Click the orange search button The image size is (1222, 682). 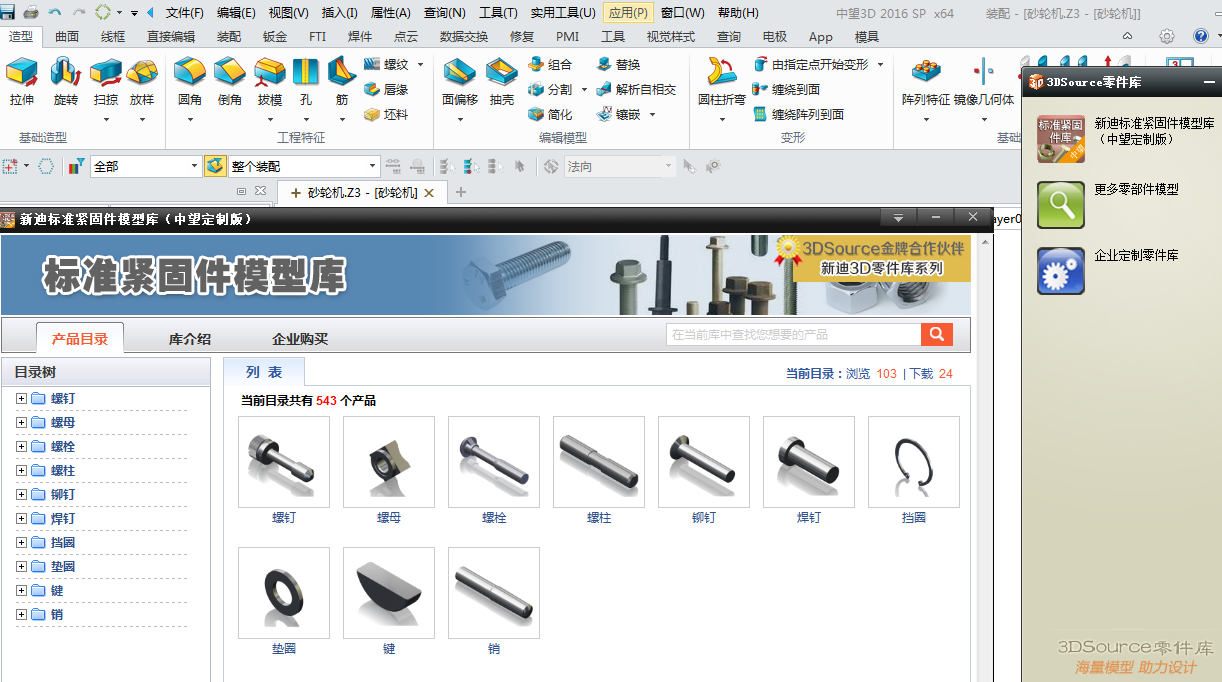coord(936,334)
